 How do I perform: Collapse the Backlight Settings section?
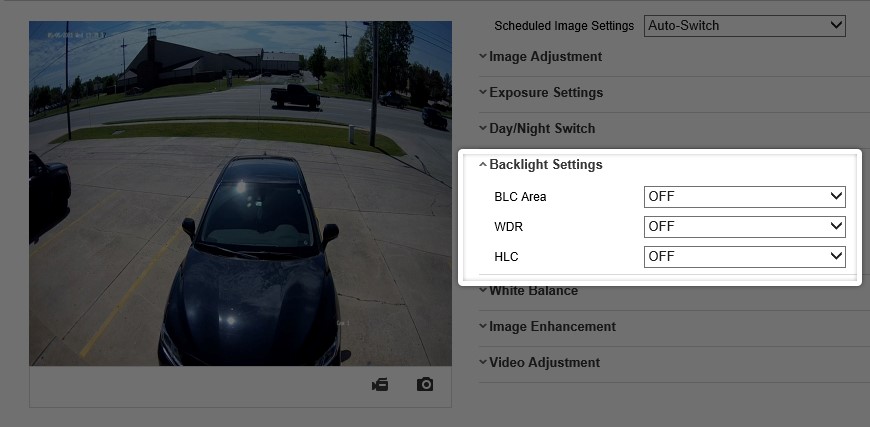(x=546, y=165)
